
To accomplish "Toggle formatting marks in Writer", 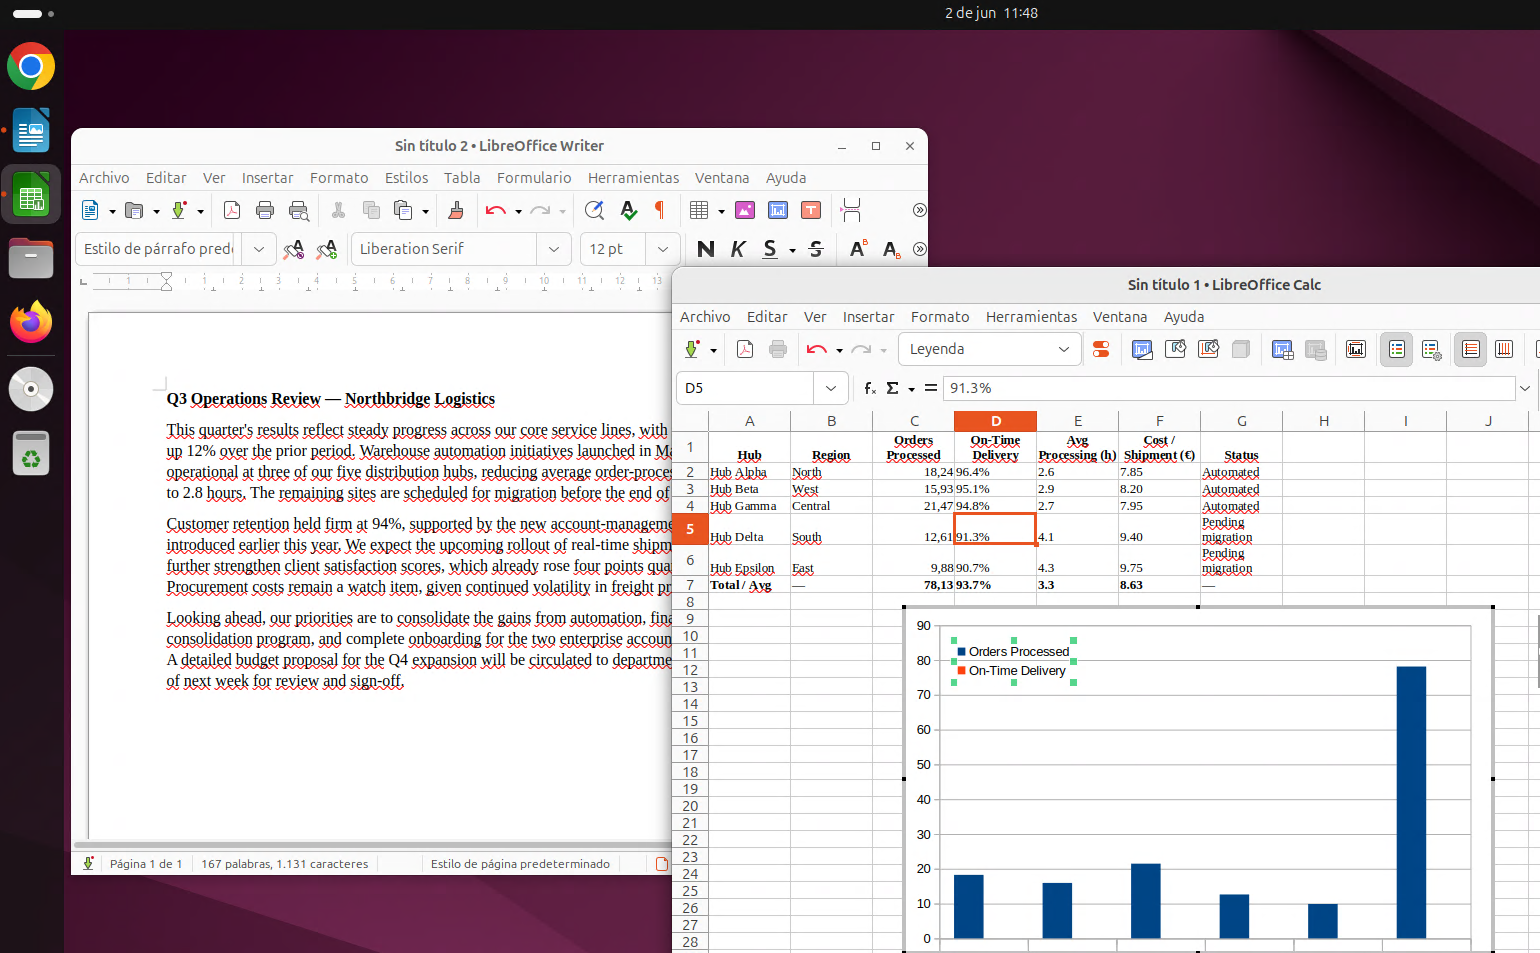I will click(660, 210).
